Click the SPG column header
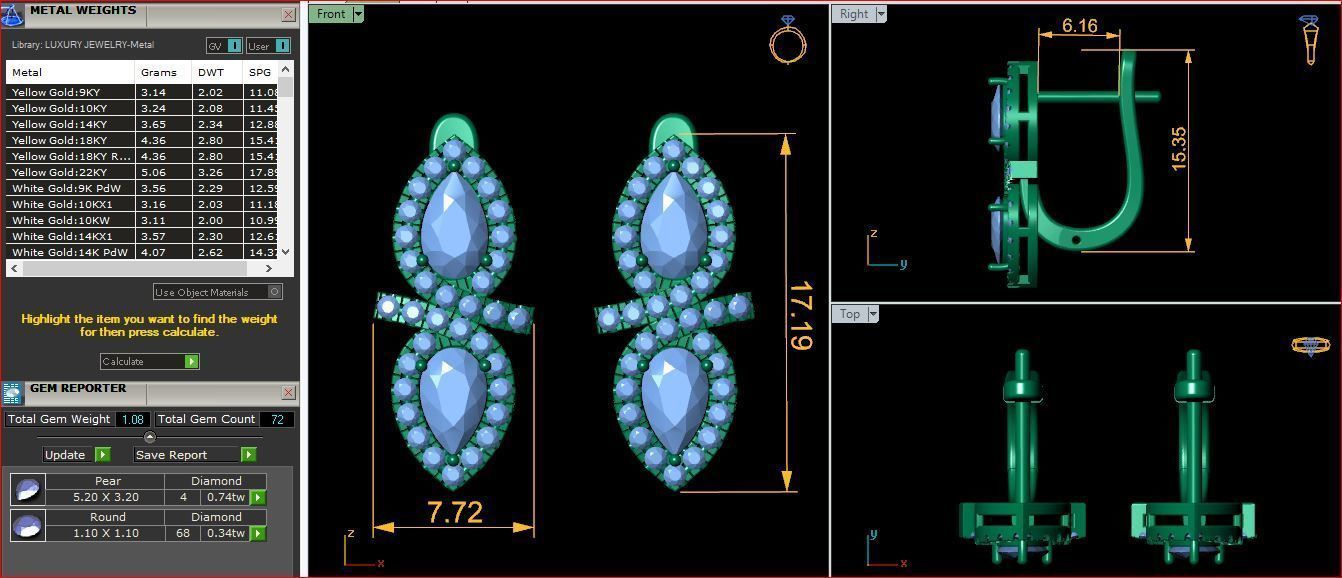Image resolution: width=1342 pixels, height=578 pixels. point(260,72)
